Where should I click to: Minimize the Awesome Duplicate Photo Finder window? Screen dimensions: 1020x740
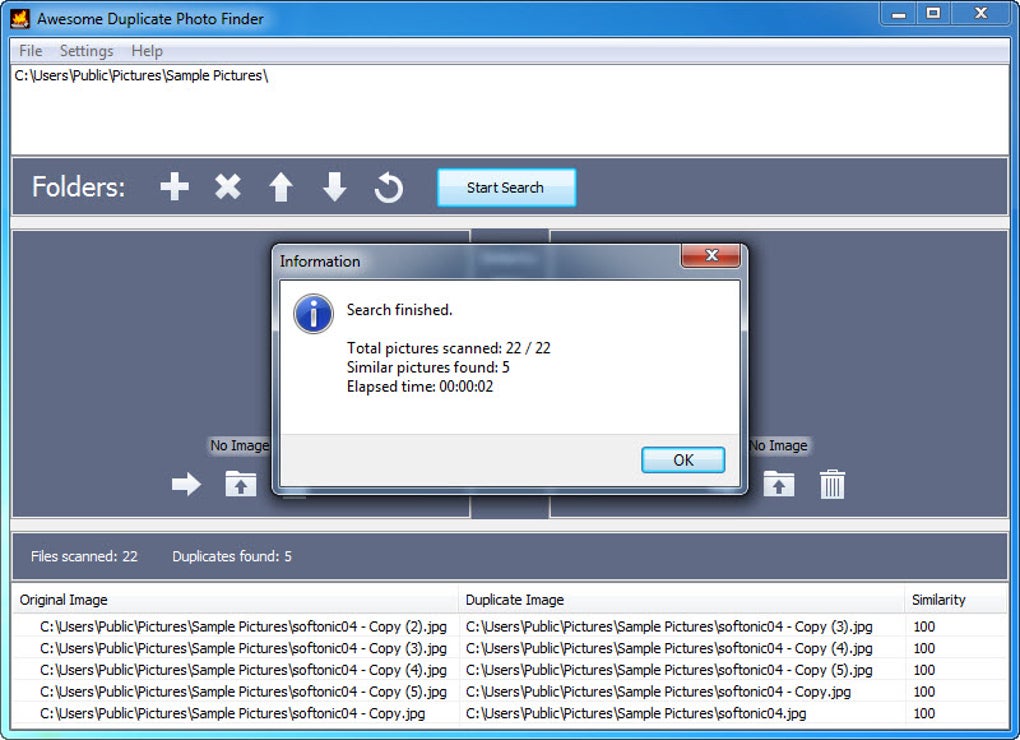pos(899,14)
